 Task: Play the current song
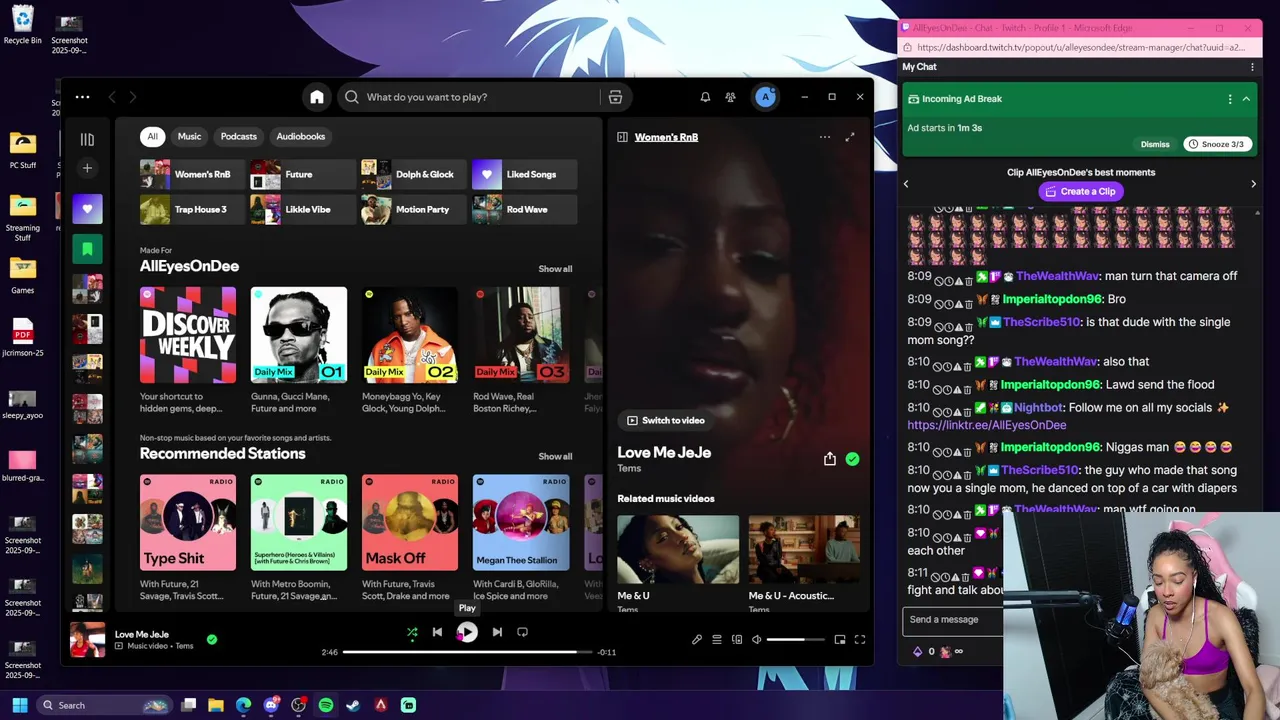click(x=467, y=632)
